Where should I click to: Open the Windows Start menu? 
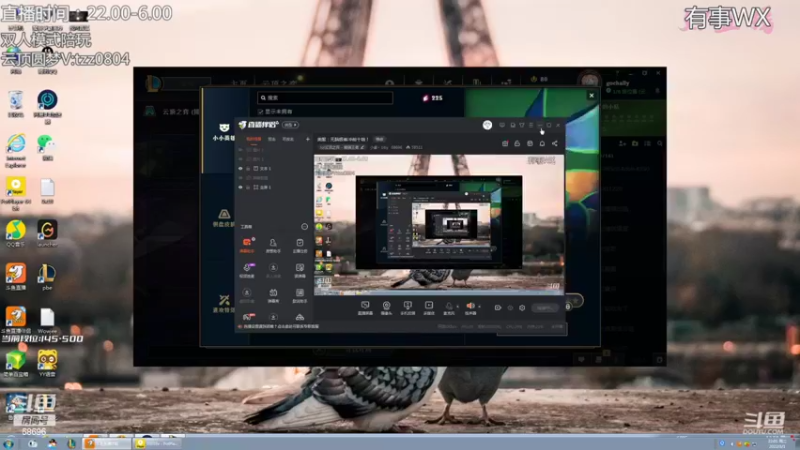click(x=9, y=443)
